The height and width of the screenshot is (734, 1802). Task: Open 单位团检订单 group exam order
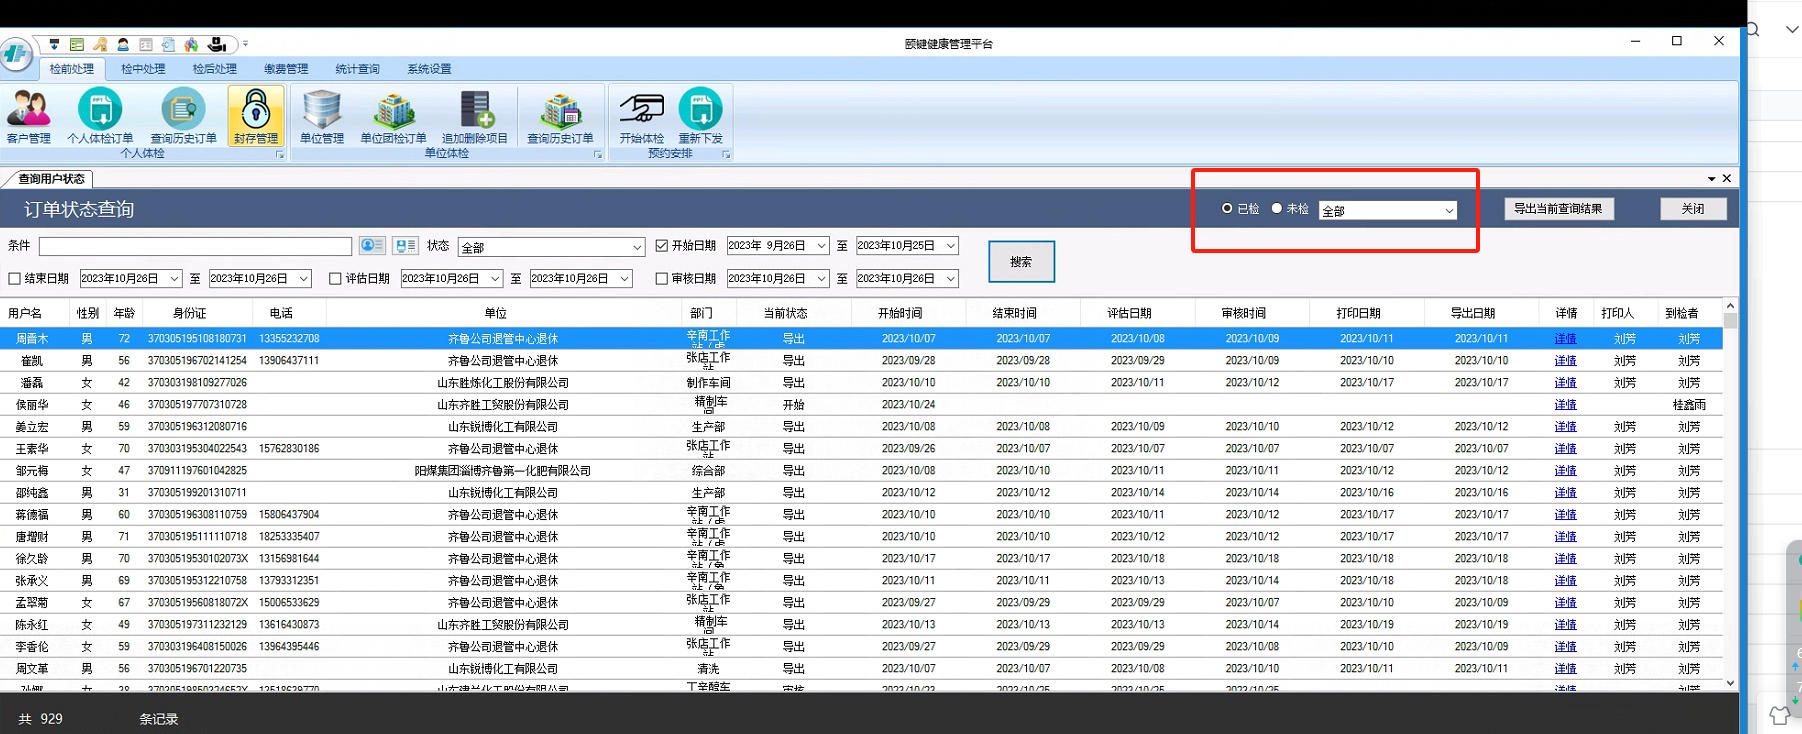393,116
